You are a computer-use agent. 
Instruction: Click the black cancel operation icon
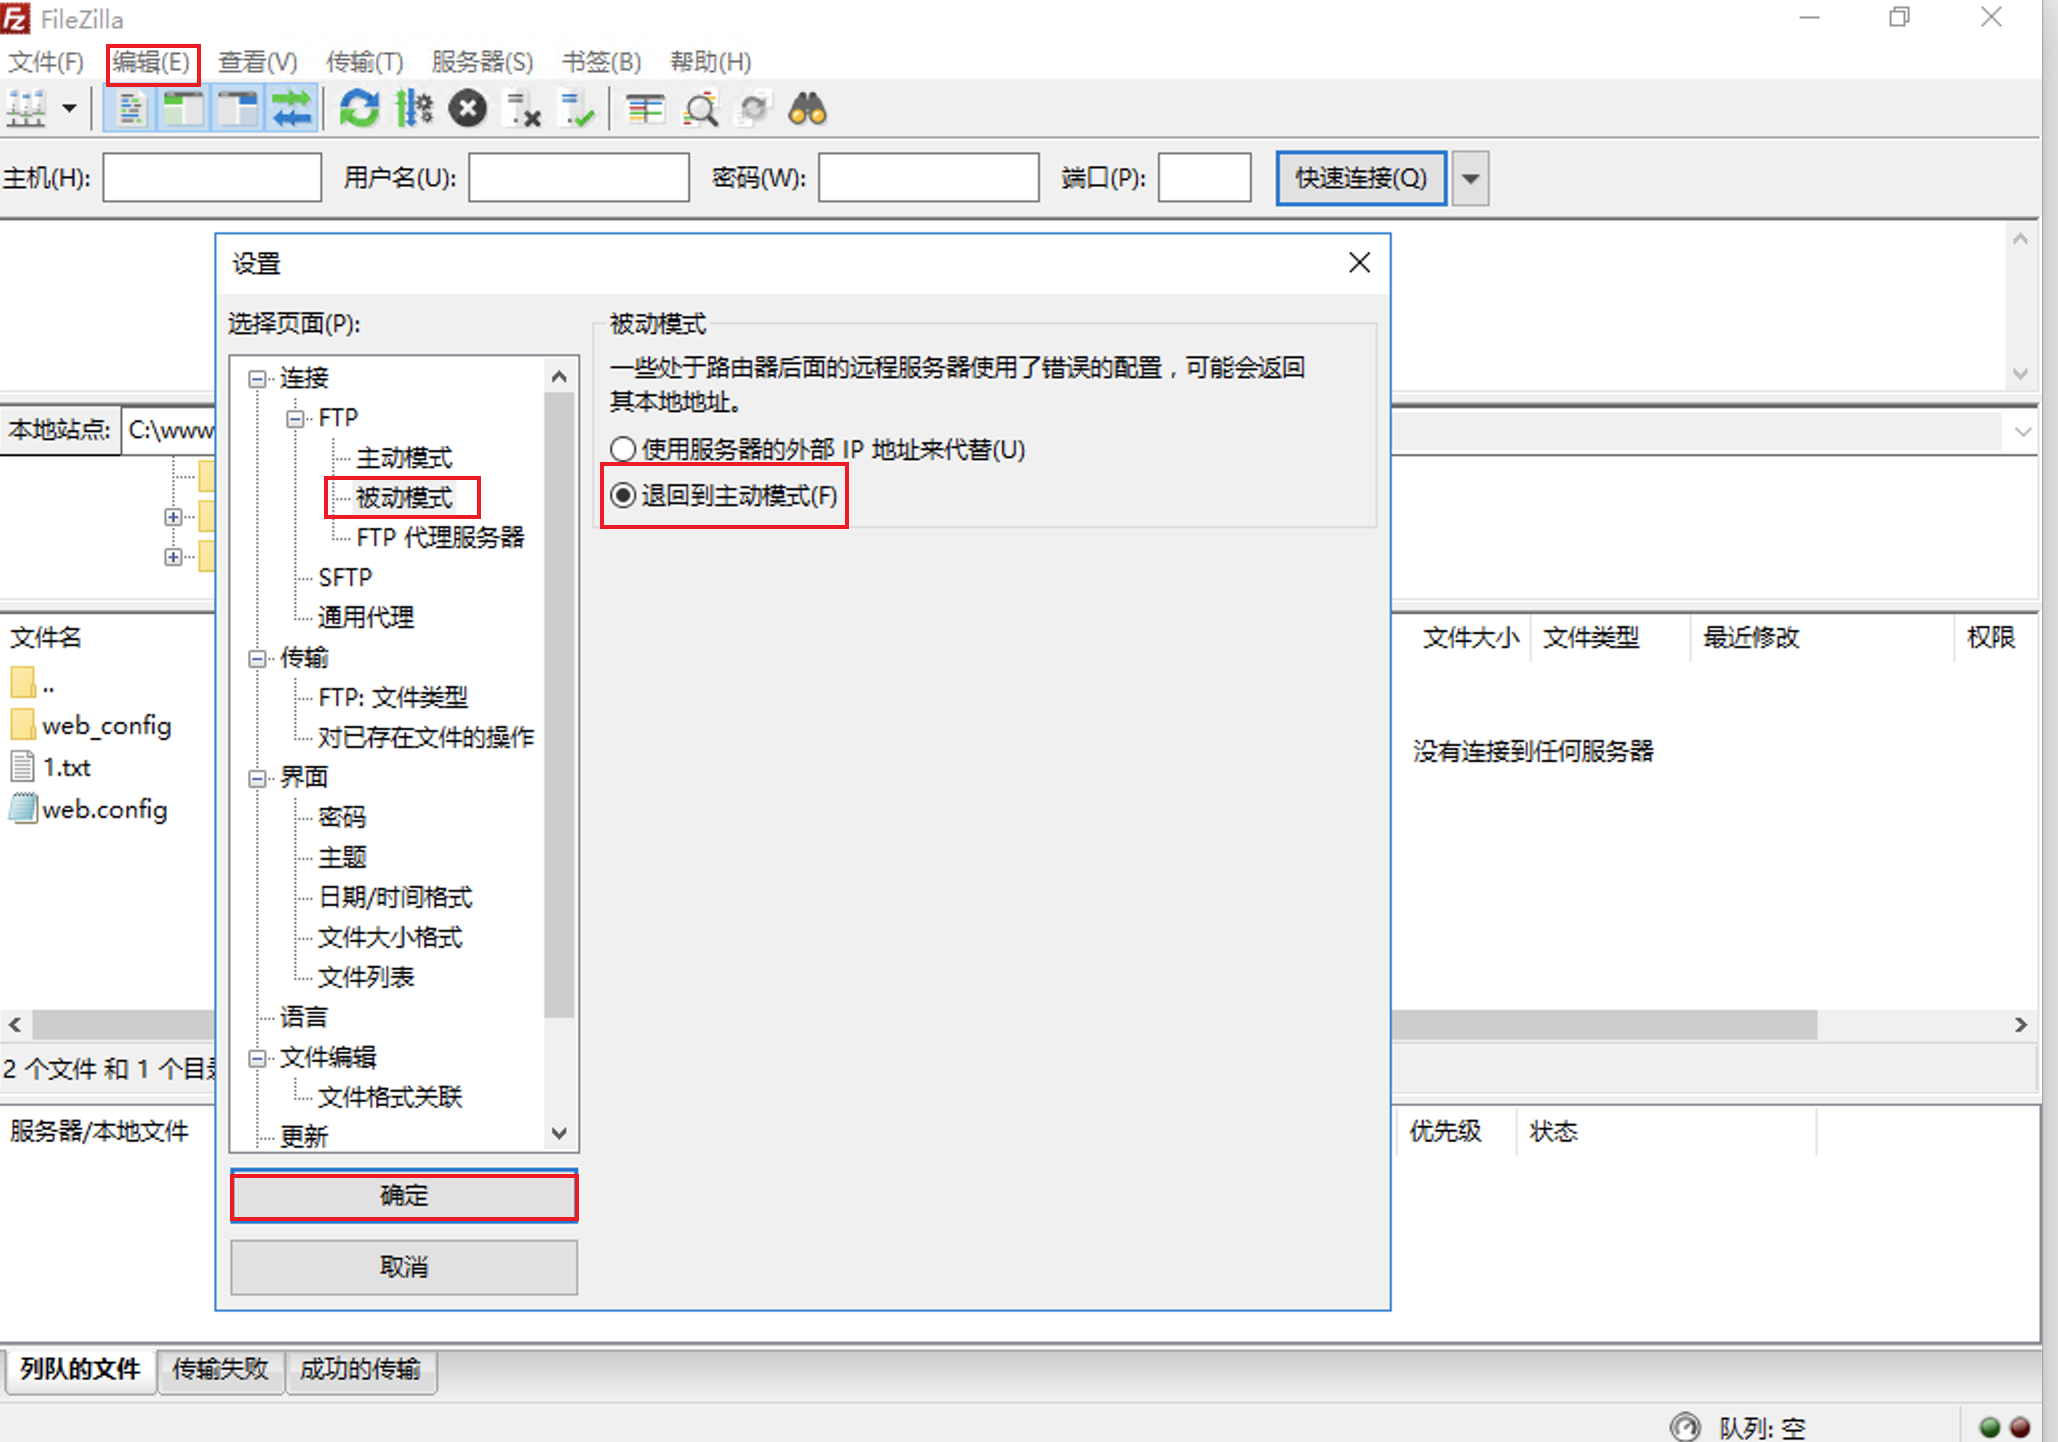[x=467, y=108]
